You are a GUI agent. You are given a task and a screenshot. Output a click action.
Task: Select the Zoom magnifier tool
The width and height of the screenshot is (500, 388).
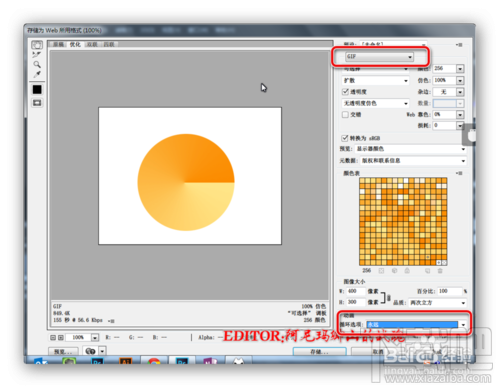pyautogui.click(x=37, y=64)
